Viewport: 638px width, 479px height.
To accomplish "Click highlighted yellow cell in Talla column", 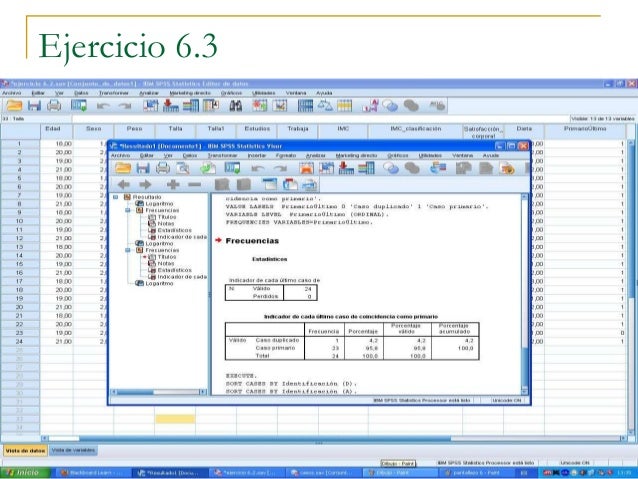I will click(x=175, y=419).
